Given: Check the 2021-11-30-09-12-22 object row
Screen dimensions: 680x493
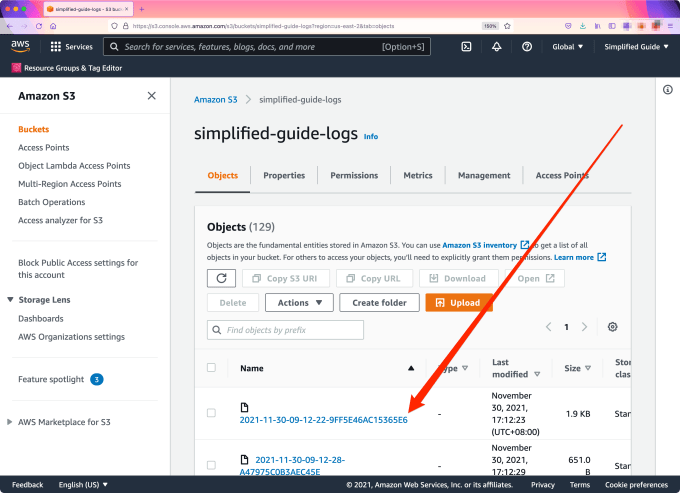Looking at the screenshot, I should tap(211, 413).
